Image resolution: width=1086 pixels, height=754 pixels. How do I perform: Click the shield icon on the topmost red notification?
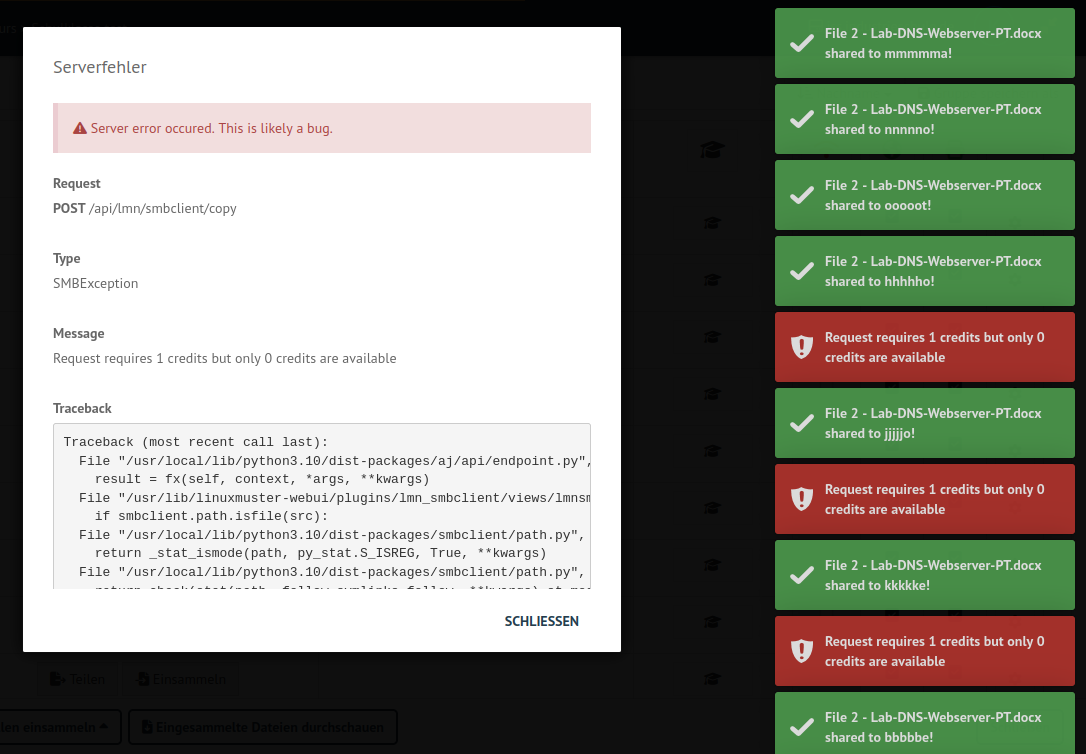pyautogui.click(x=801, y=347)
